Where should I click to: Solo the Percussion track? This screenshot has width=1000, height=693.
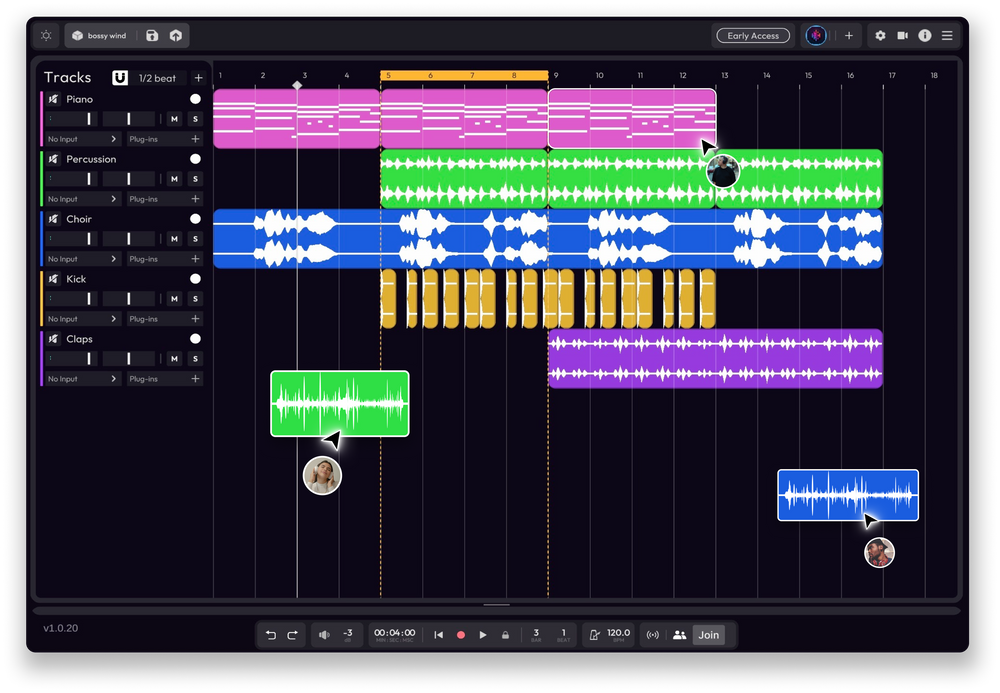tap(195, 179)
